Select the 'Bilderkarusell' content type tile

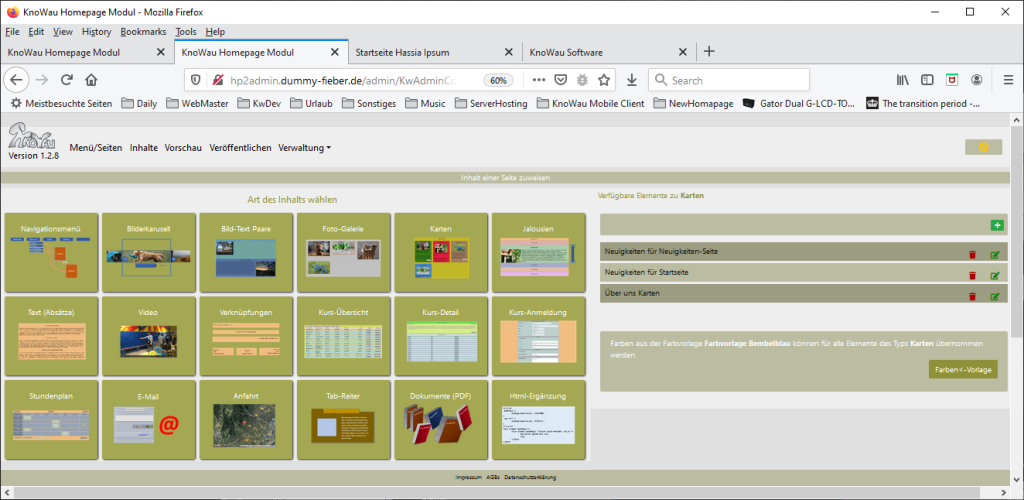pos(147,250)
